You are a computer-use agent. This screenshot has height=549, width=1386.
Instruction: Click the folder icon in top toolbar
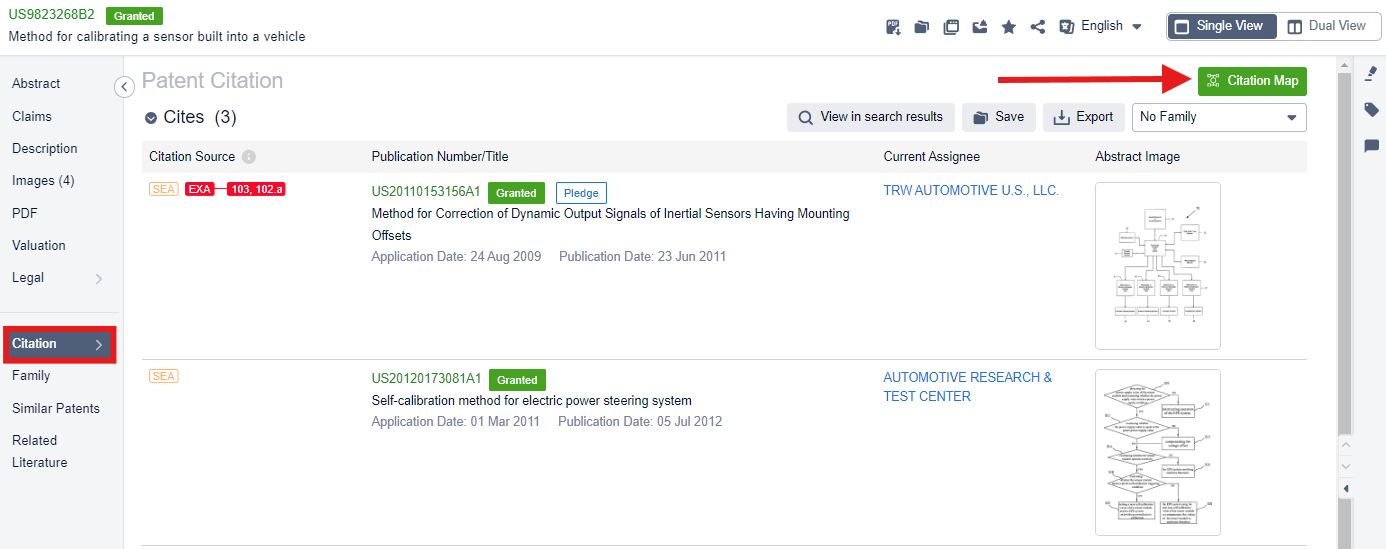pyautogui.click(x=922, y=27)
